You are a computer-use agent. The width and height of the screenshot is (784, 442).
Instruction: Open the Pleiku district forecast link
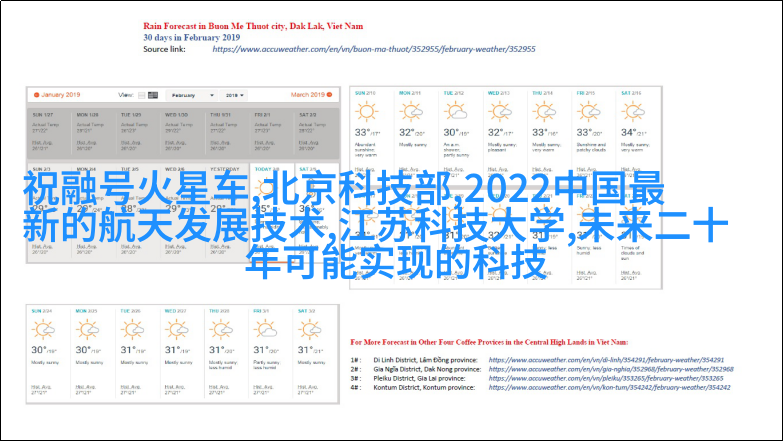point(606,378)
